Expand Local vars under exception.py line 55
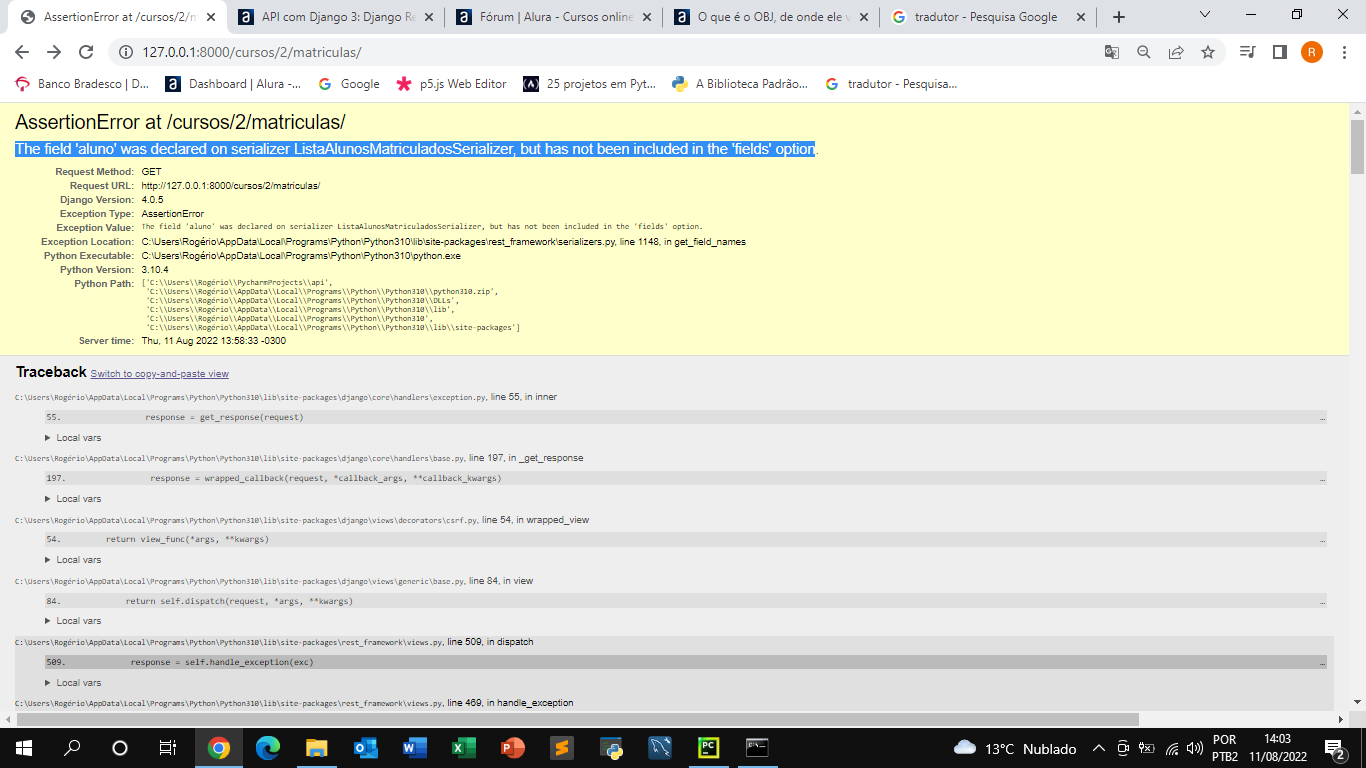1366x768 pixels. 73,438
